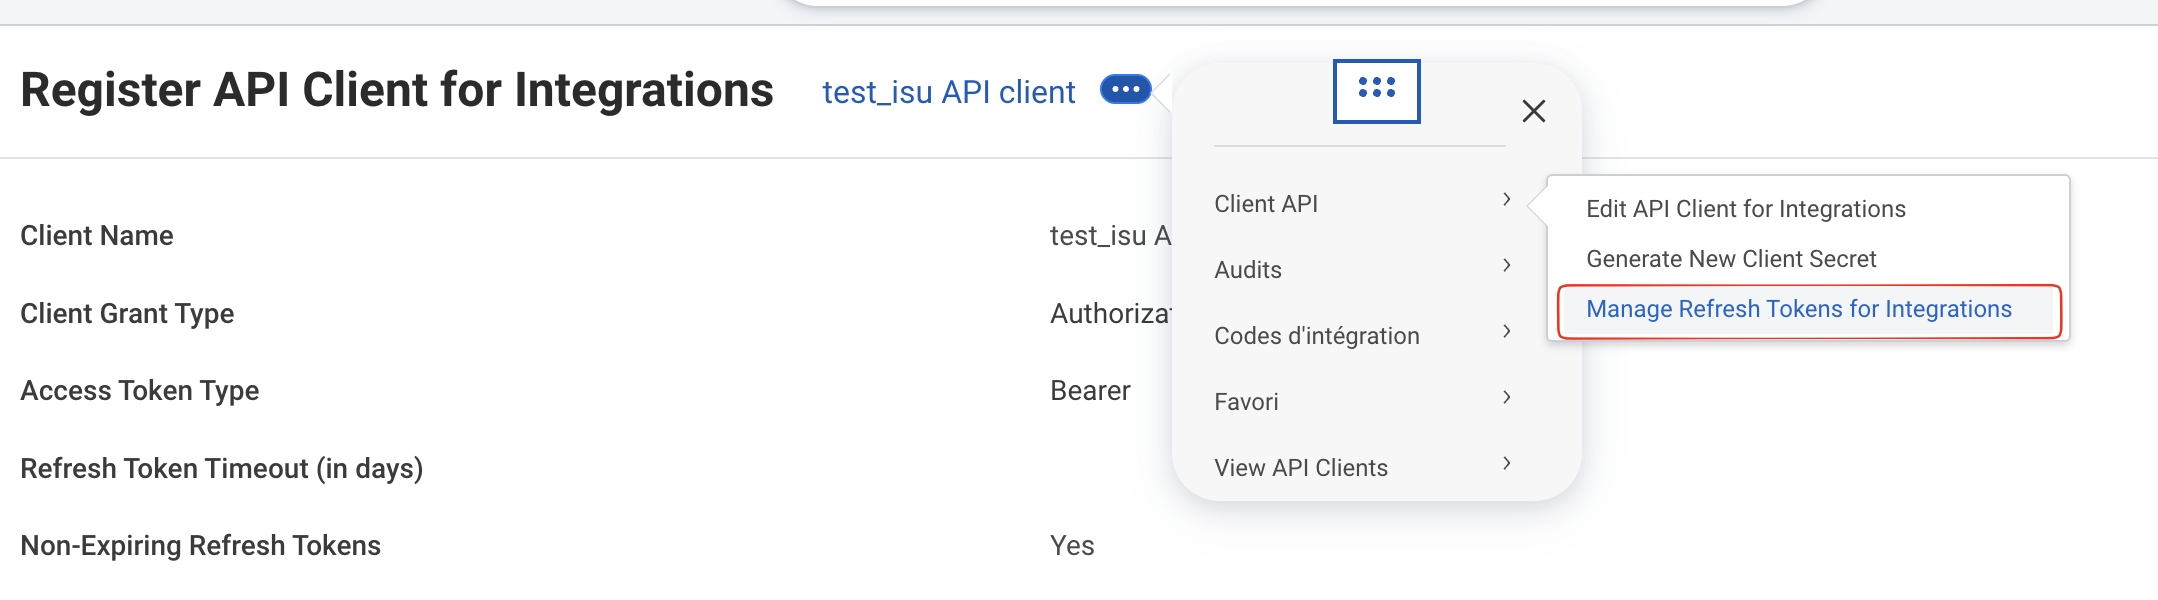This screenshot has height=600, width=2158.
Task: Click the six-dot drag handle icon
Action: click(1376, 91)
